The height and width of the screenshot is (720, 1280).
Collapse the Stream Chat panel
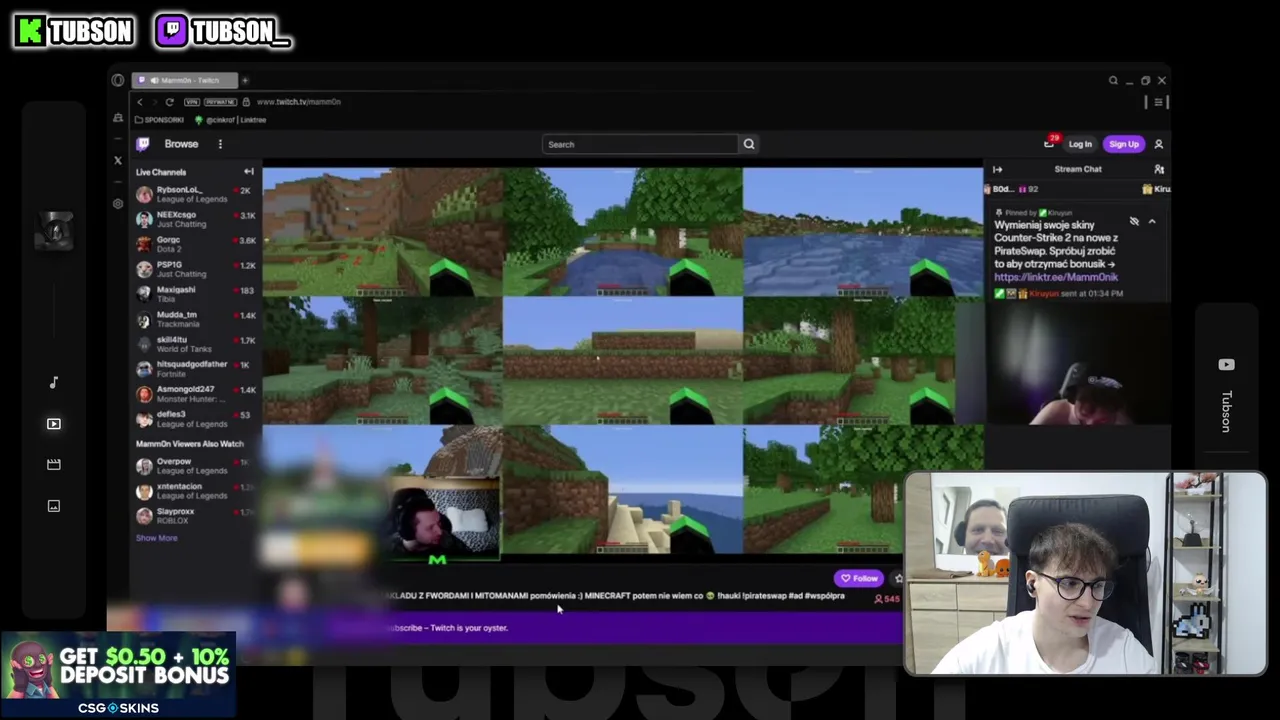(997, 169)
